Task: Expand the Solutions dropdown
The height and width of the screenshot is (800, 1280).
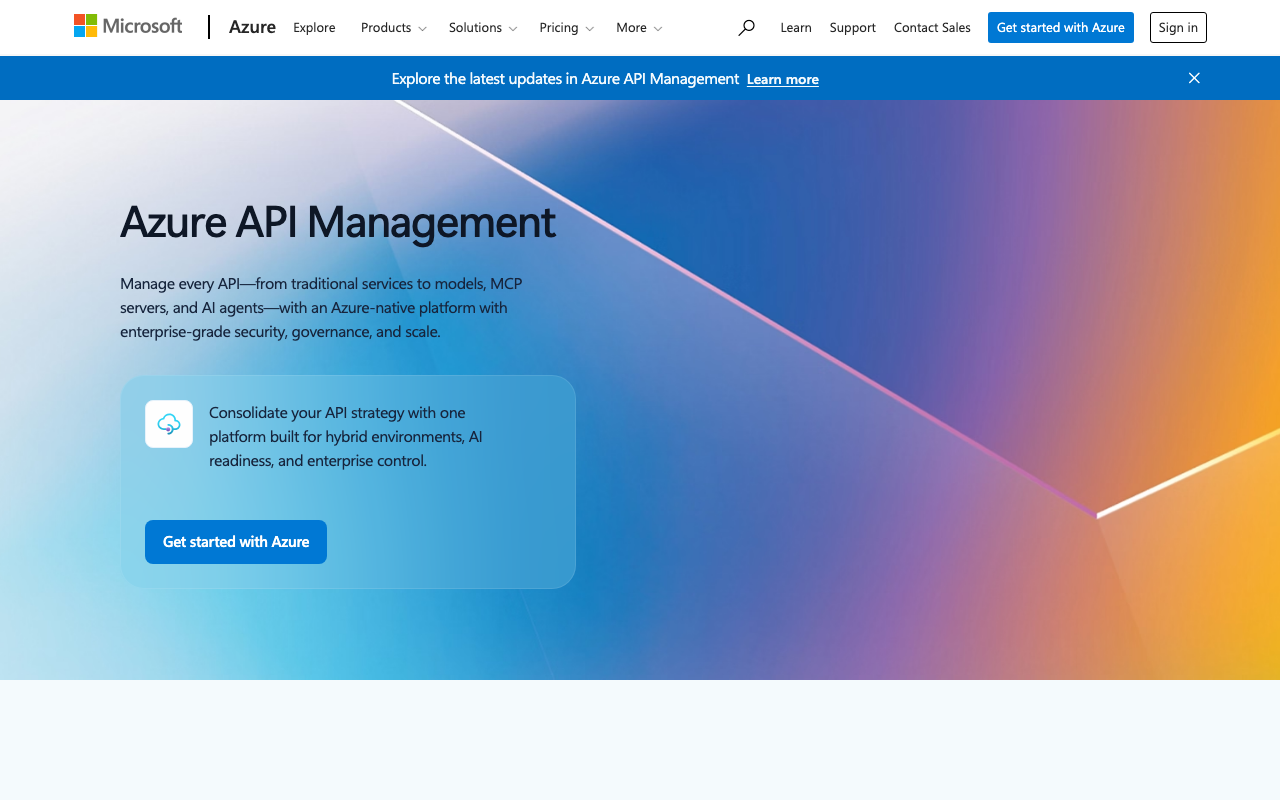Action: click(x=483, y=28)
